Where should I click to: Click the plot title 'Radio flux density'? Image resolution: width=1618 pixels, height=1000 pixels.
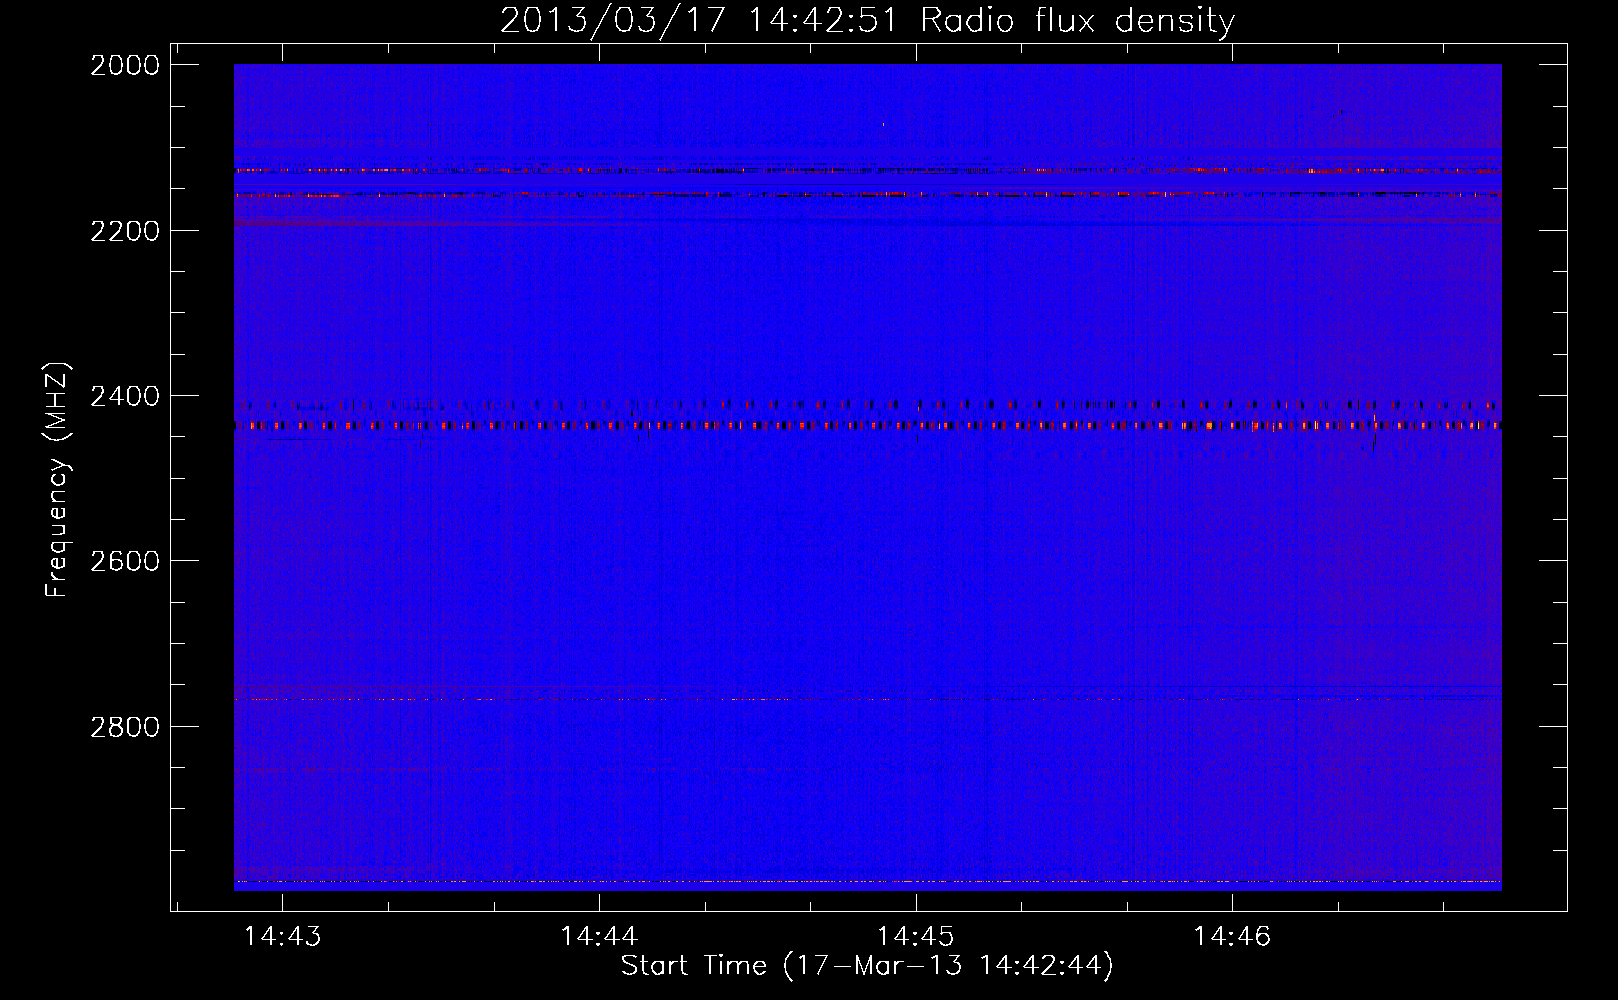pos(1078,20)
